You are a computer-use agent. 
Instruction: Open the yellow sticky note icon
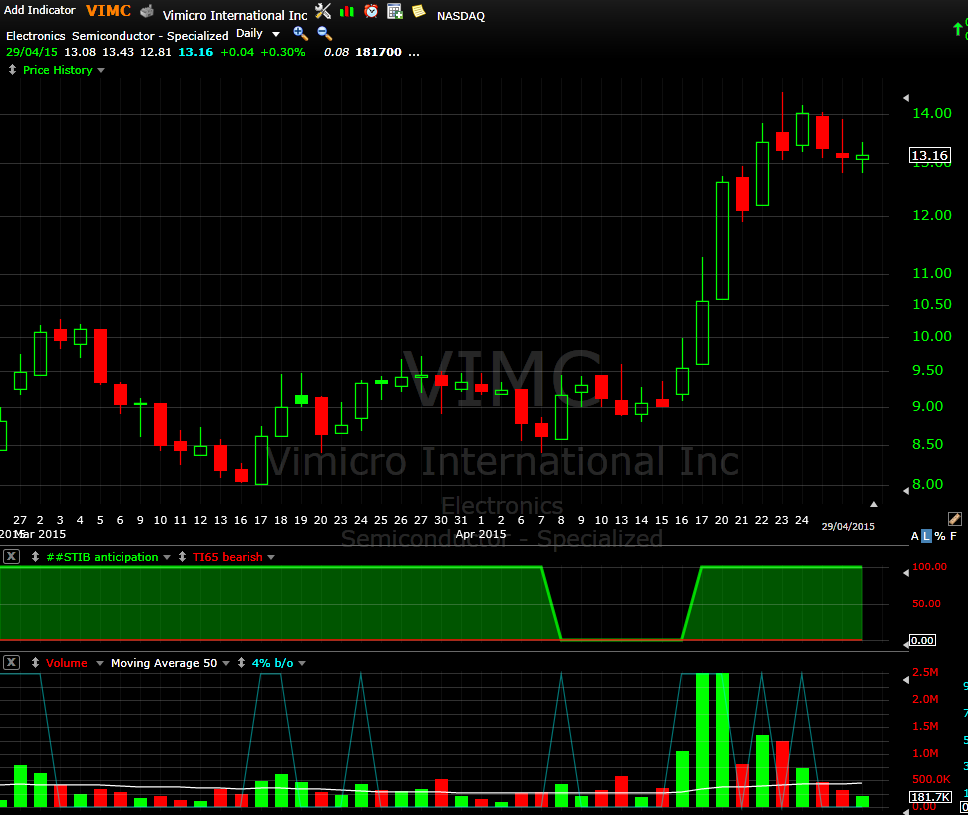419,11
